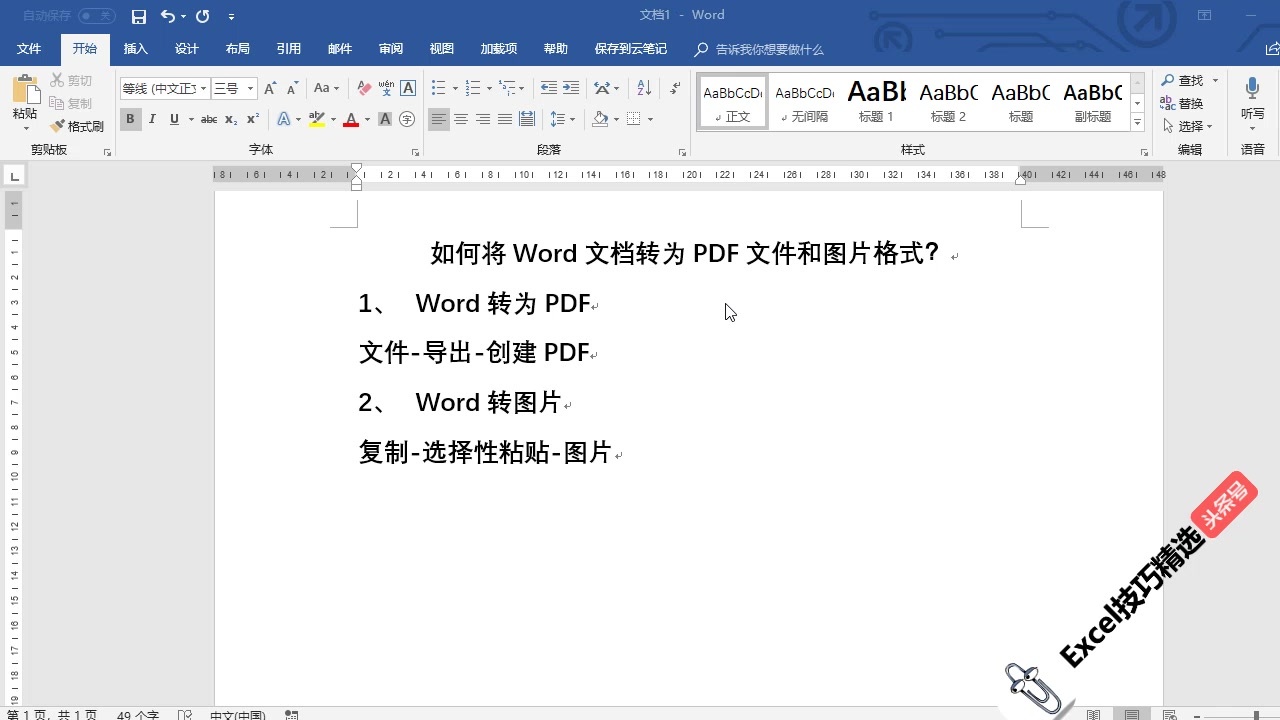The width and height of the screenshot is (1280, 720).
Task: Click the Paste clipboard icon
Action: tap(24, 90)
